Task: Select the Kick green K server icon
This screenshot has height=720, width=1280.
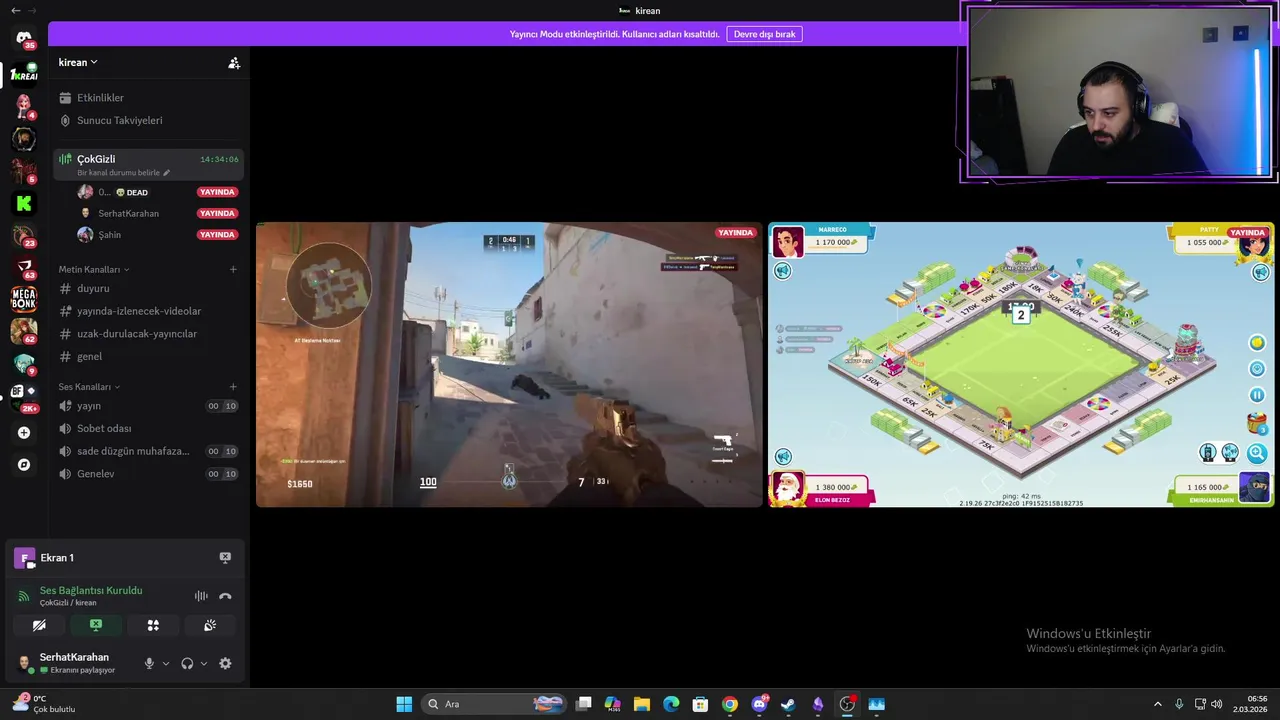Action: (x=24, y=203)
